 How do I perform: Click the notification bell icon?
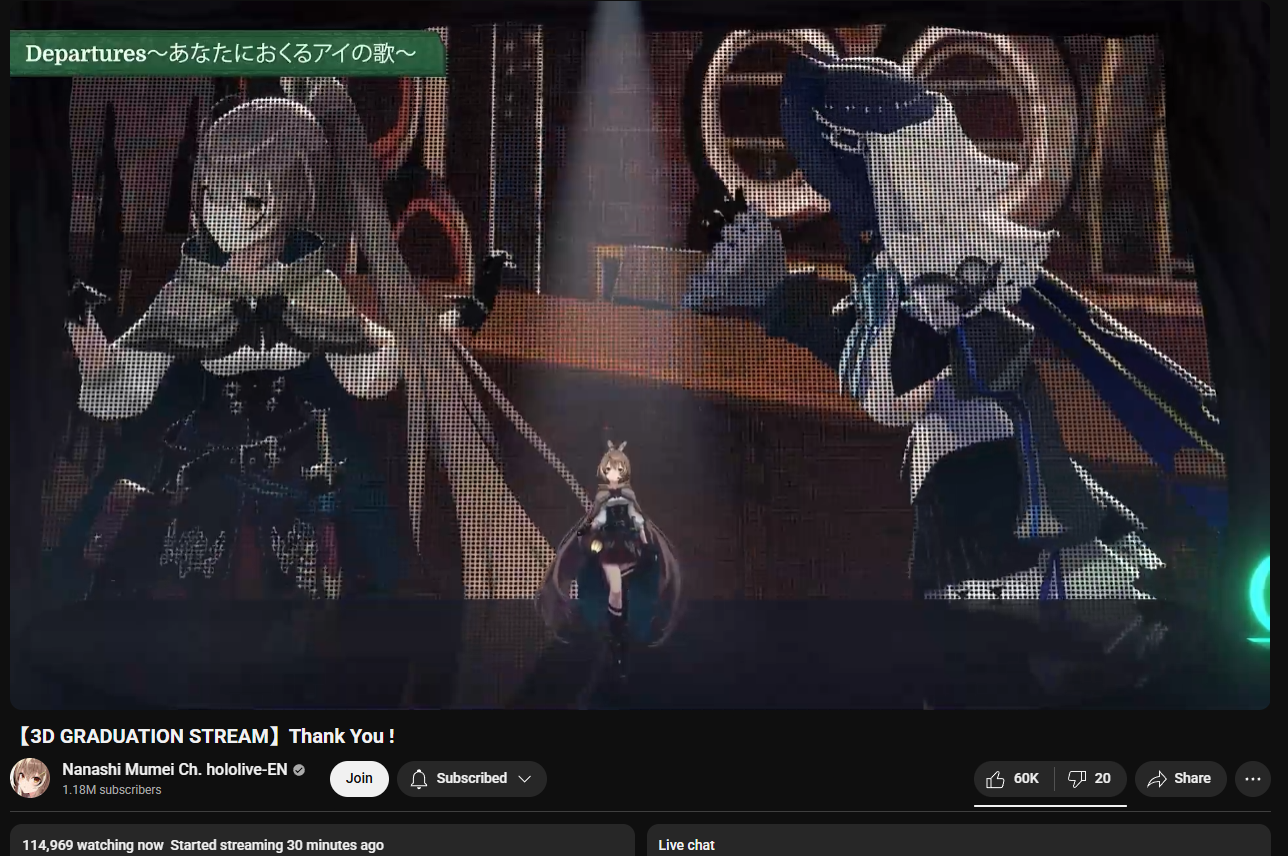(419, 778)
